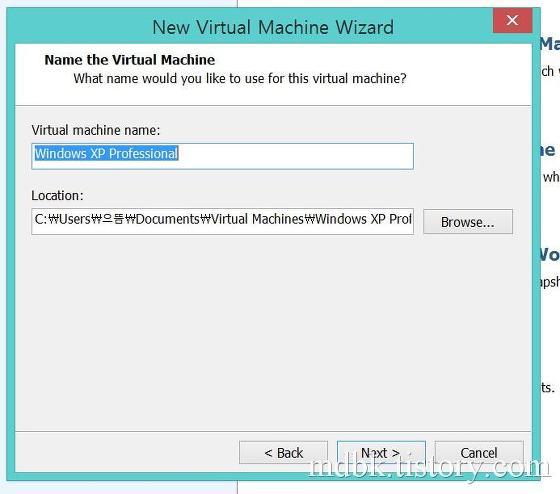Click the Location path input field
Viewport: 560px width, 494px height.
(222, 221)
